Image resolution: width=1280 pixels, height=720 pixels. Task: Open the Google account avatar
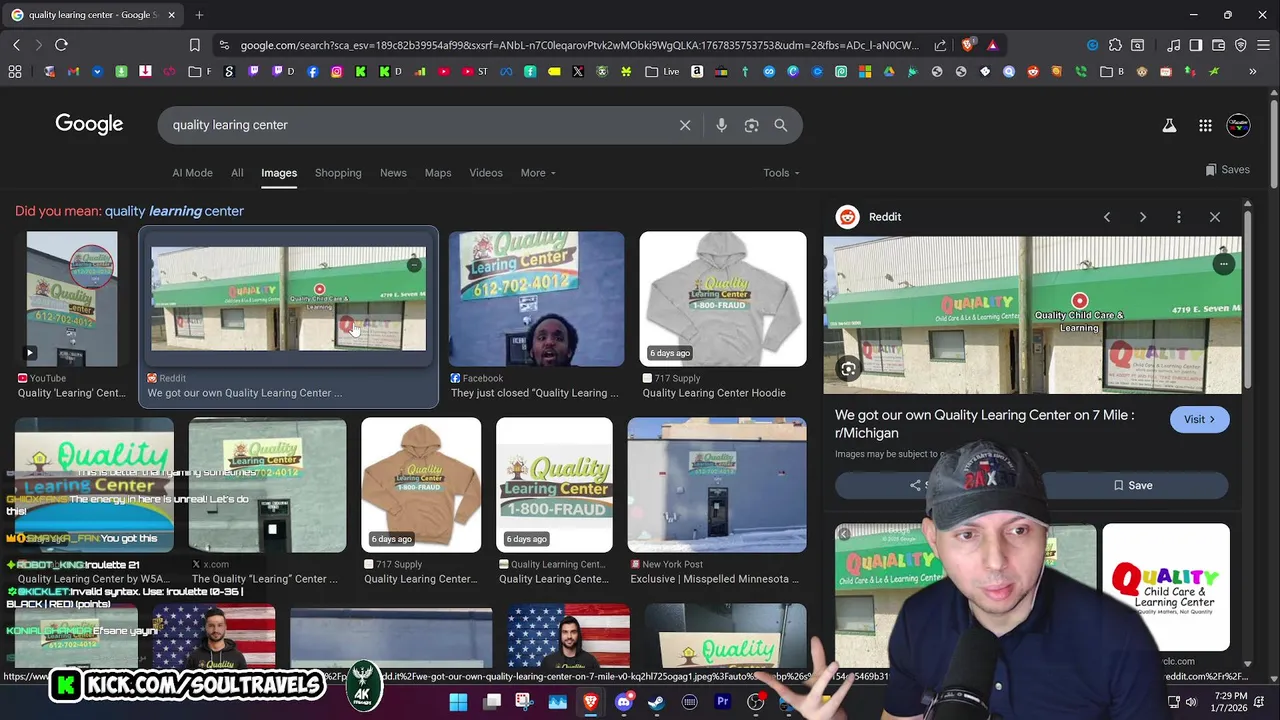(1238, 125)
